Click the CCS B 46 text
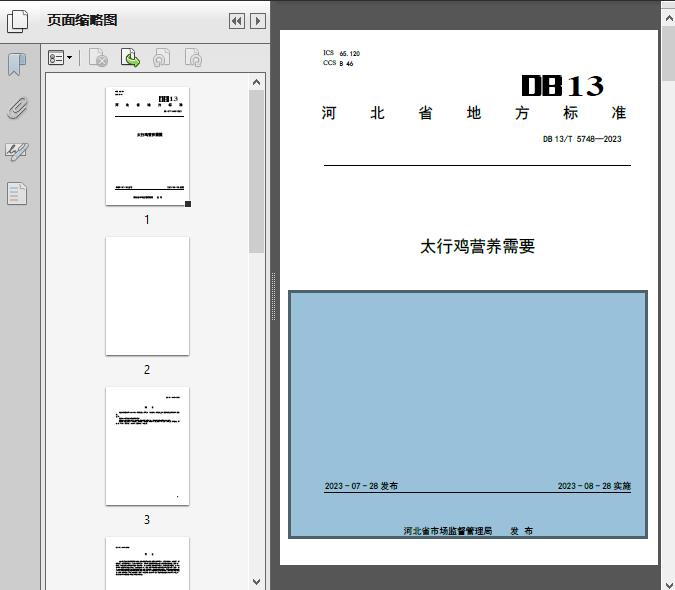 coord(338,63)
